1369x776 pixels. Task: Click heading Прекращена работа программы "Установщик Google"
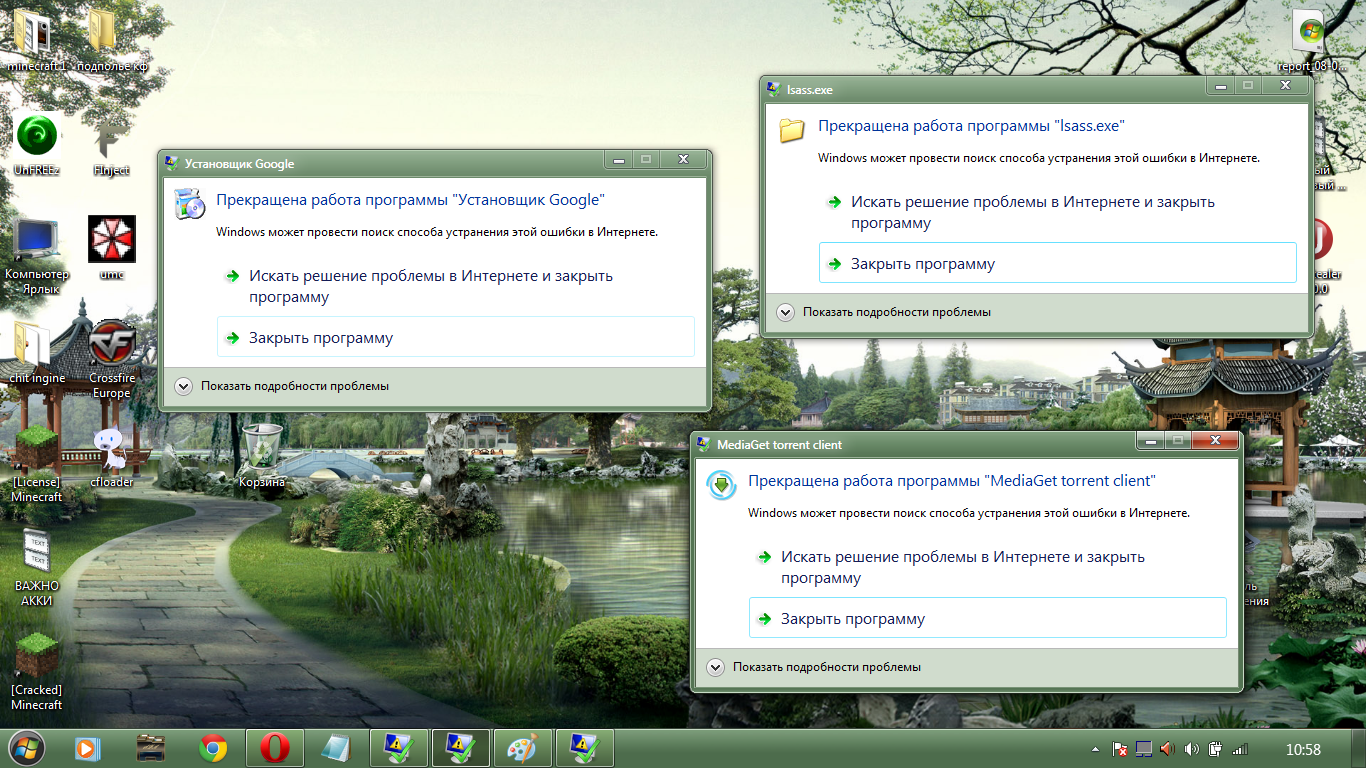click(411, 200)
